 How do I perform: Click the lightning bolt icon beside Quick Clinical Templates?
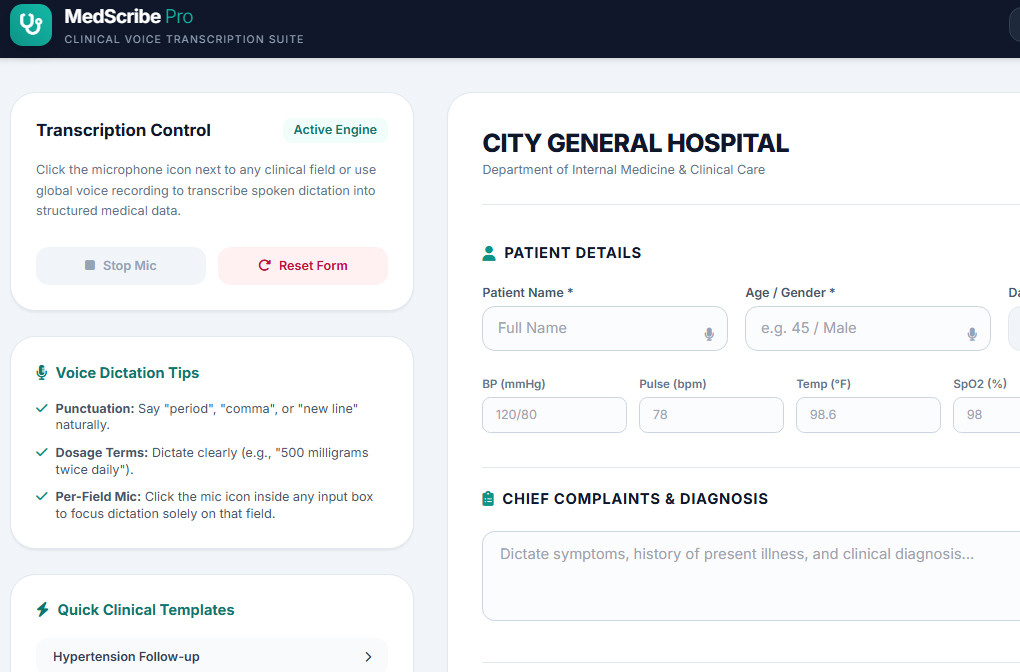43,610
